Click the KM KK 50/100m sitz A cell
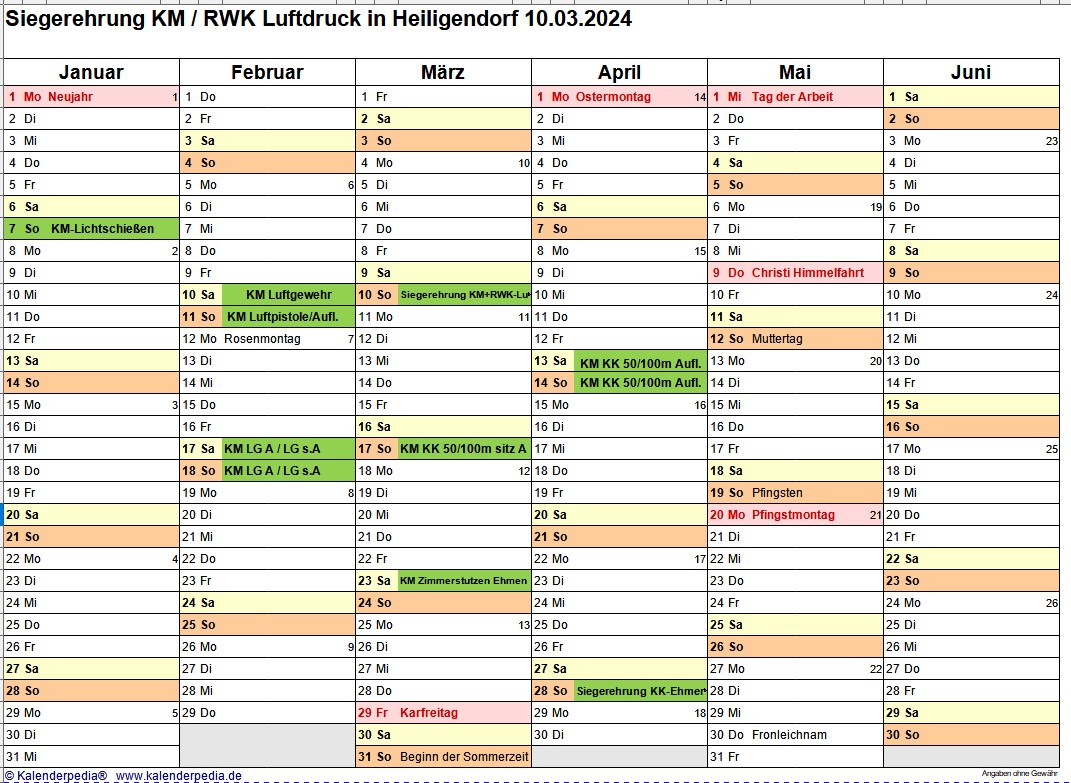 463,449
